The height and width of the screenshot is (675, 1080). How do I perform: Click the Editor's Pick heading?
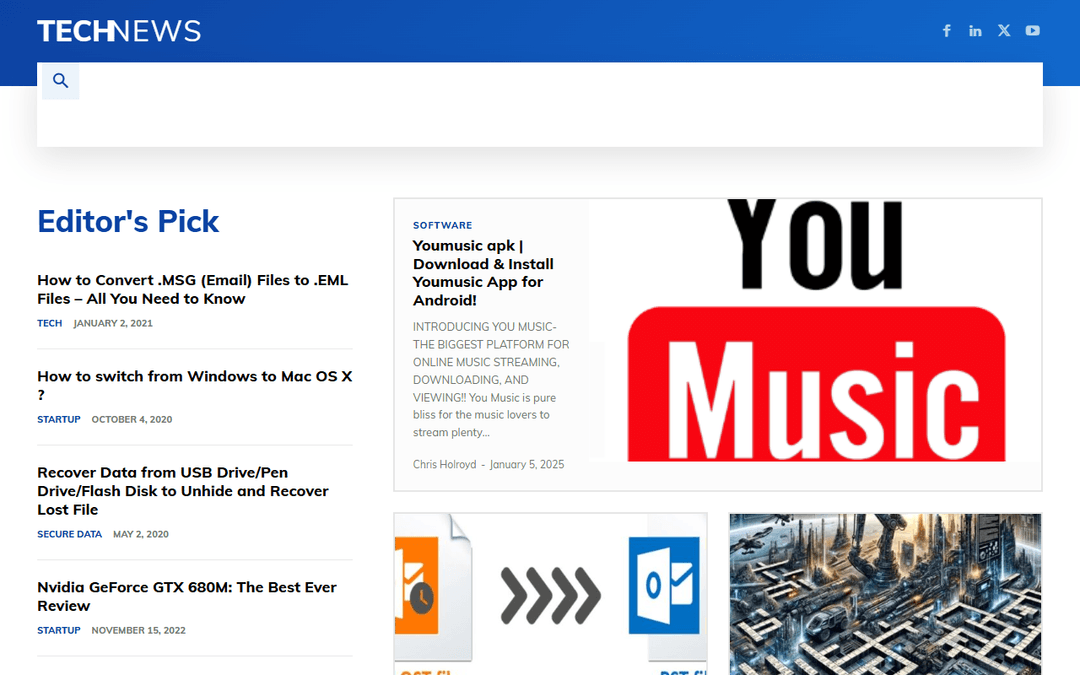click(128, 221)
